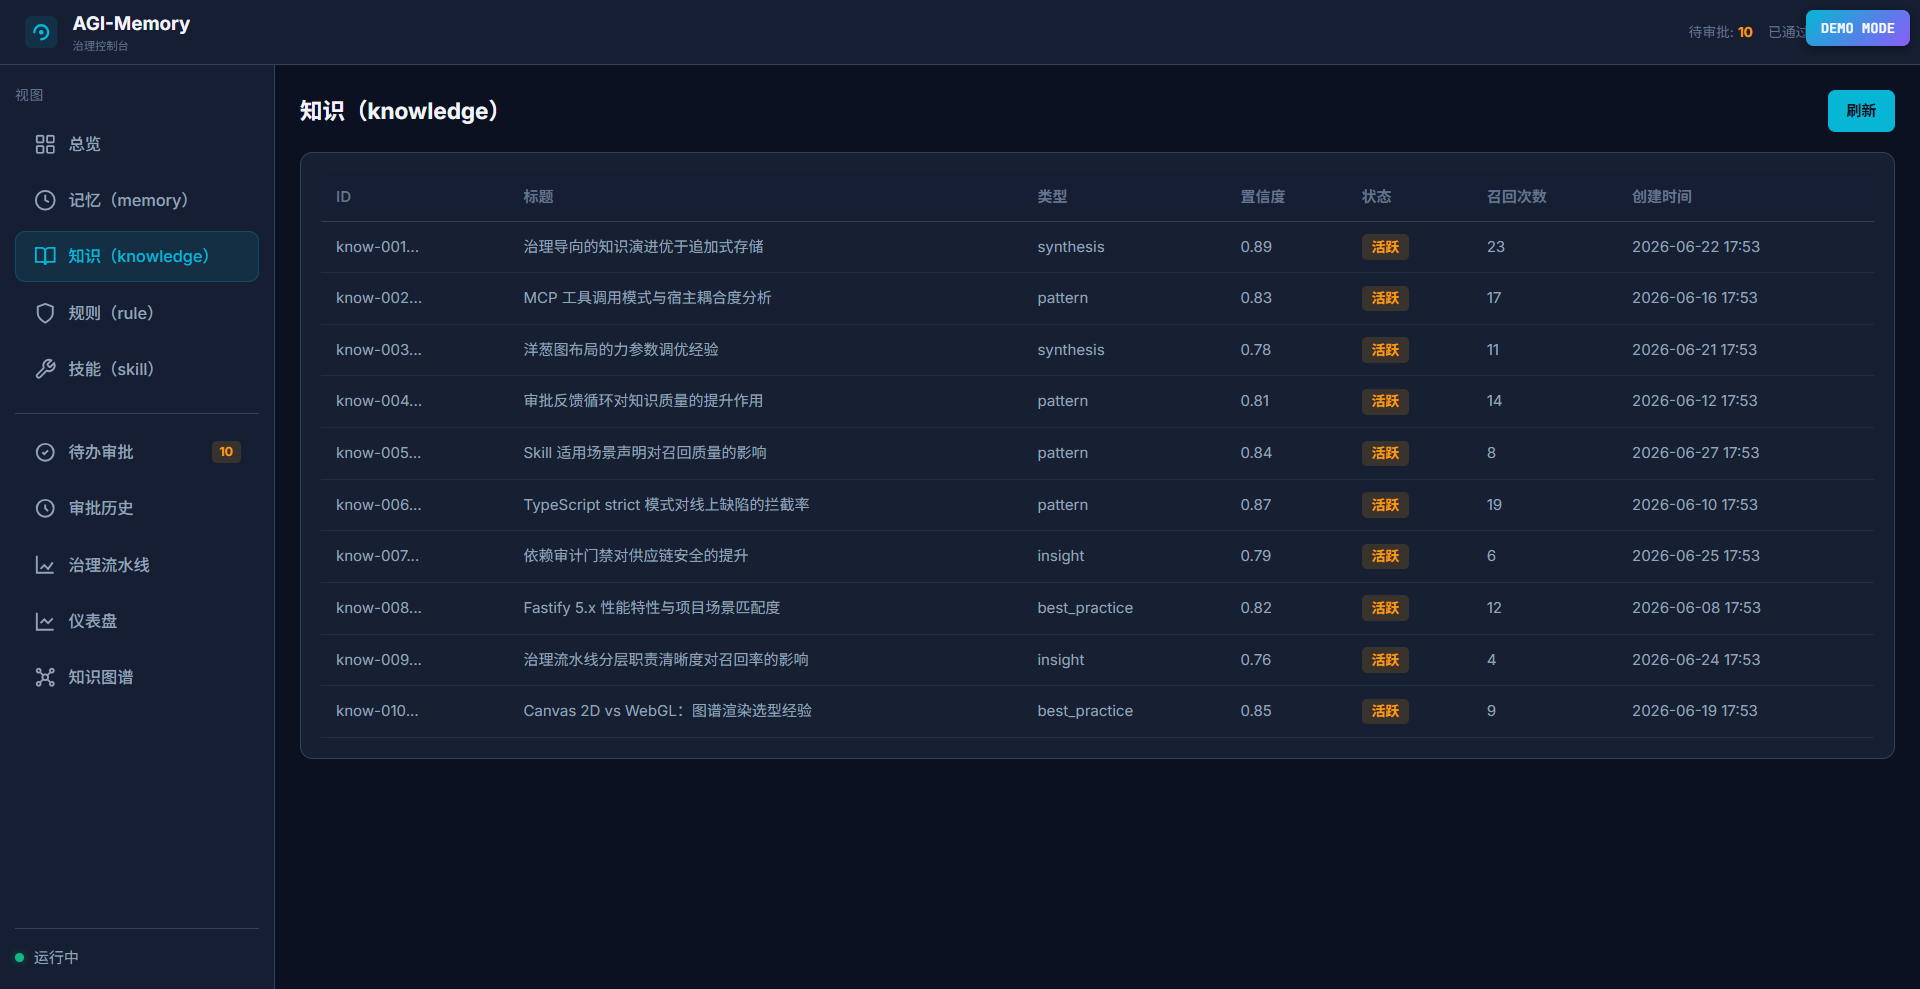1920x989 pixels.
Task: Click the 活跃 badge in know-005 row
Action: click(x=1385, y=453)
